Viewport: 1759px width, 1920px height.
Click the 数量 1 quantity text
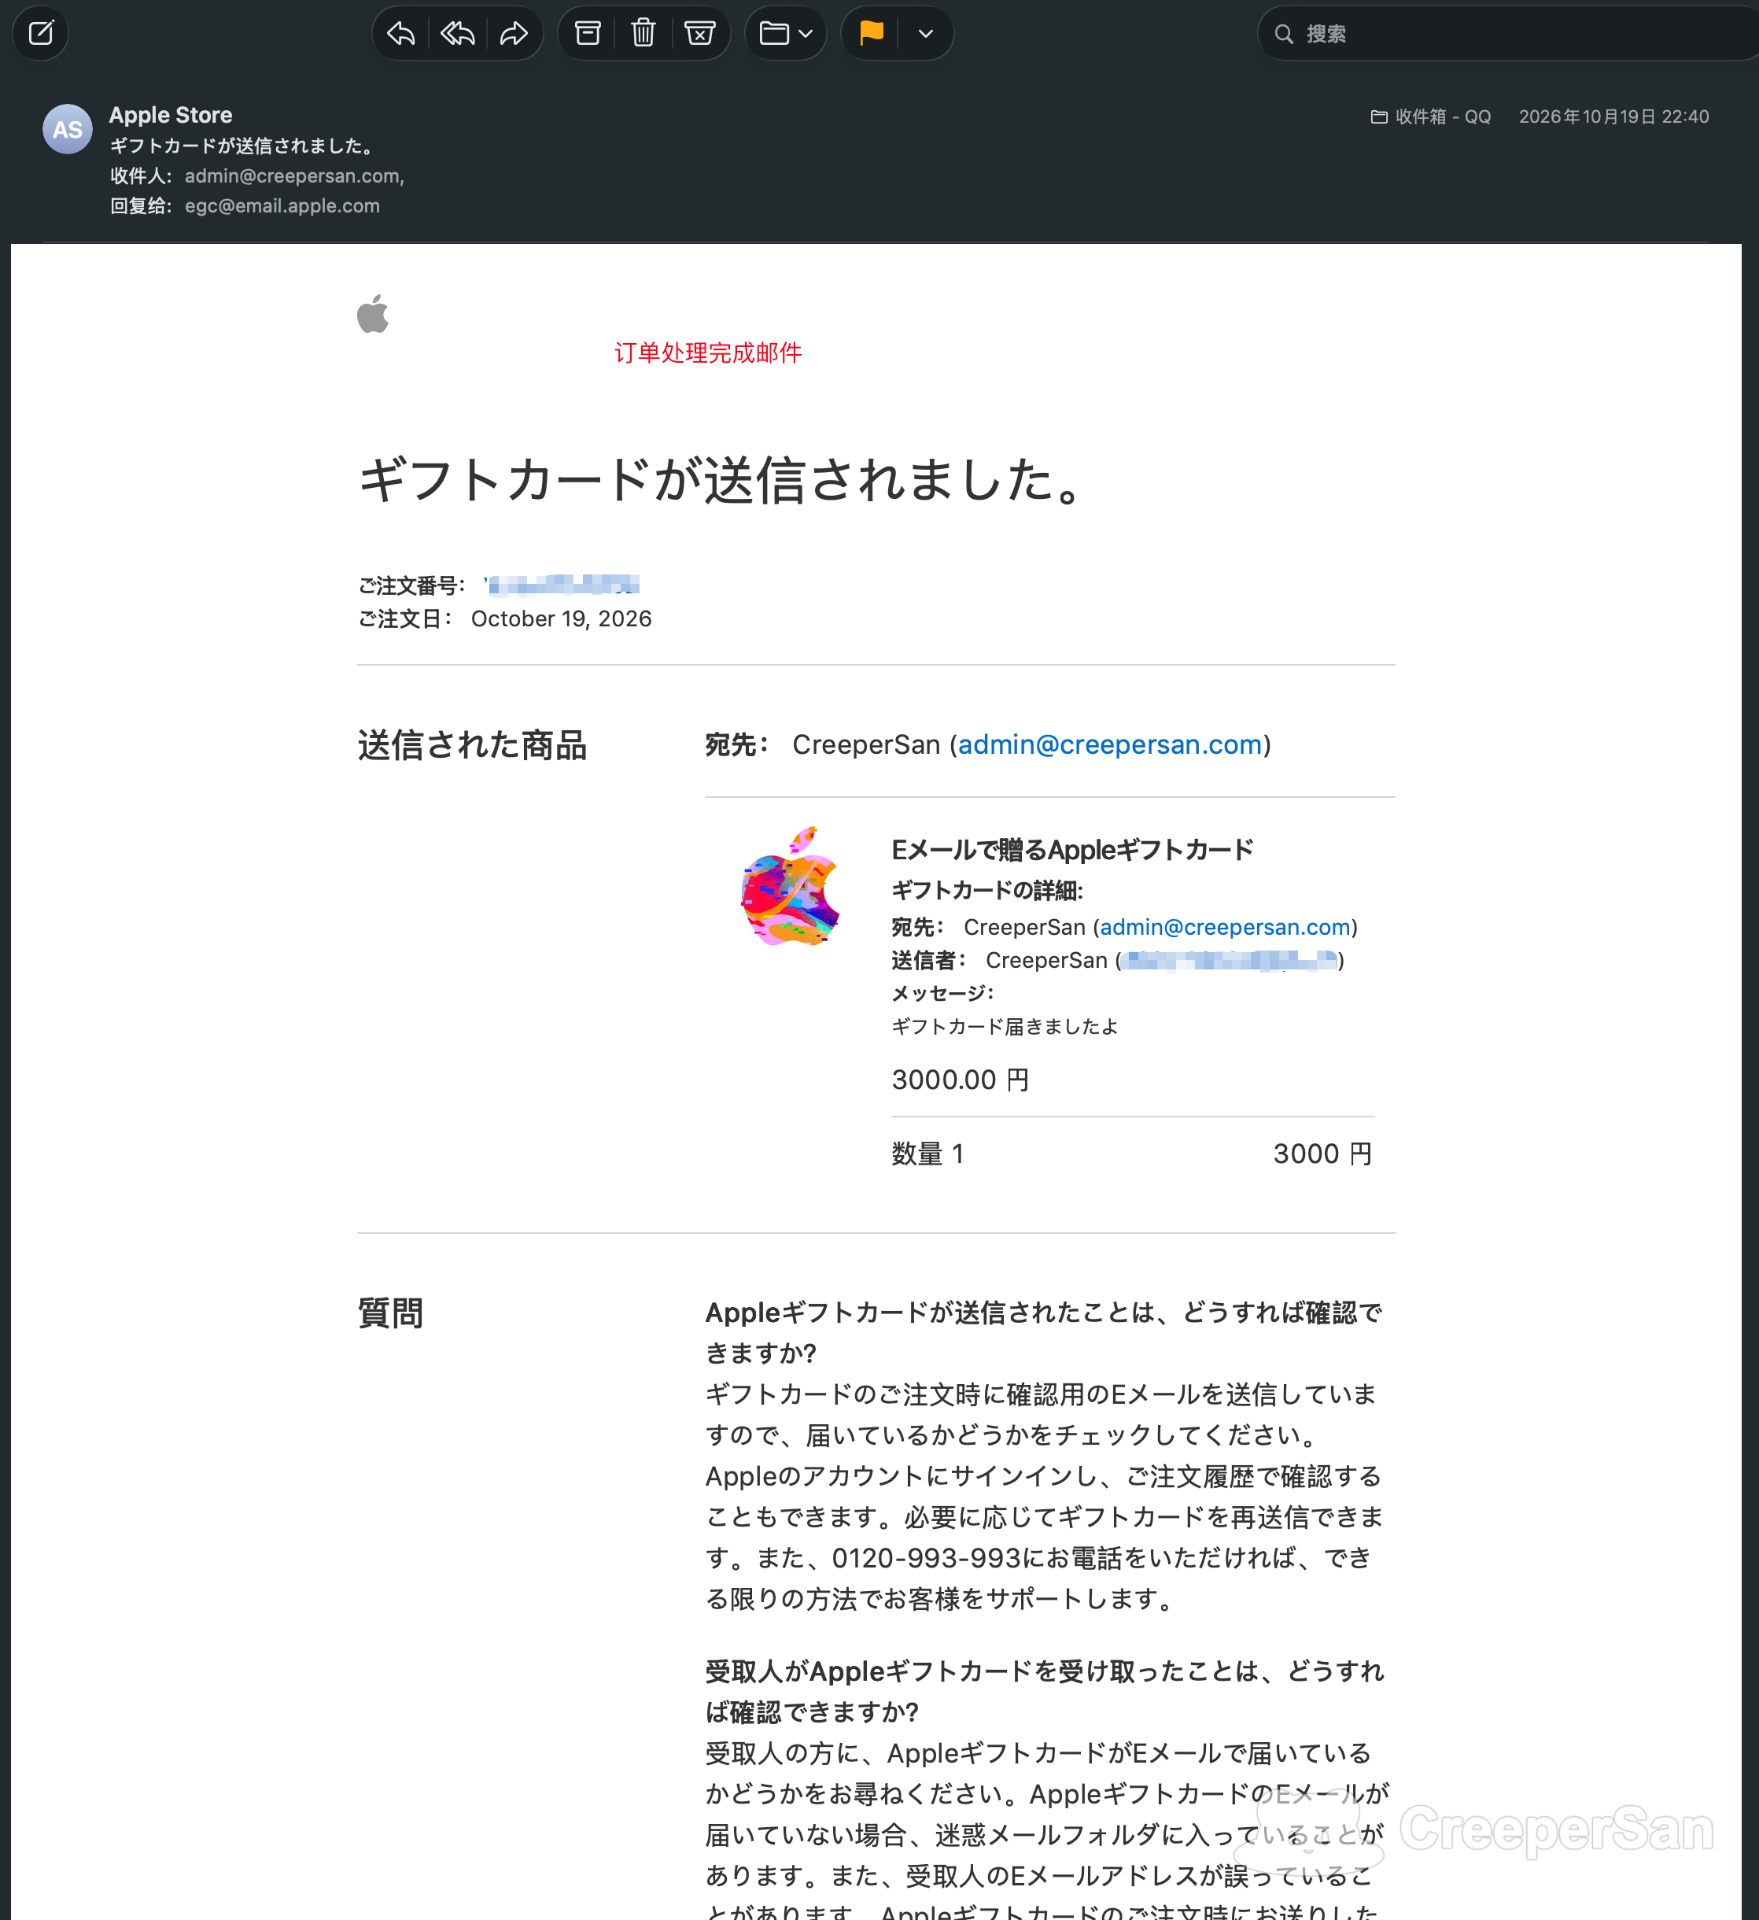coord(928,1154)
